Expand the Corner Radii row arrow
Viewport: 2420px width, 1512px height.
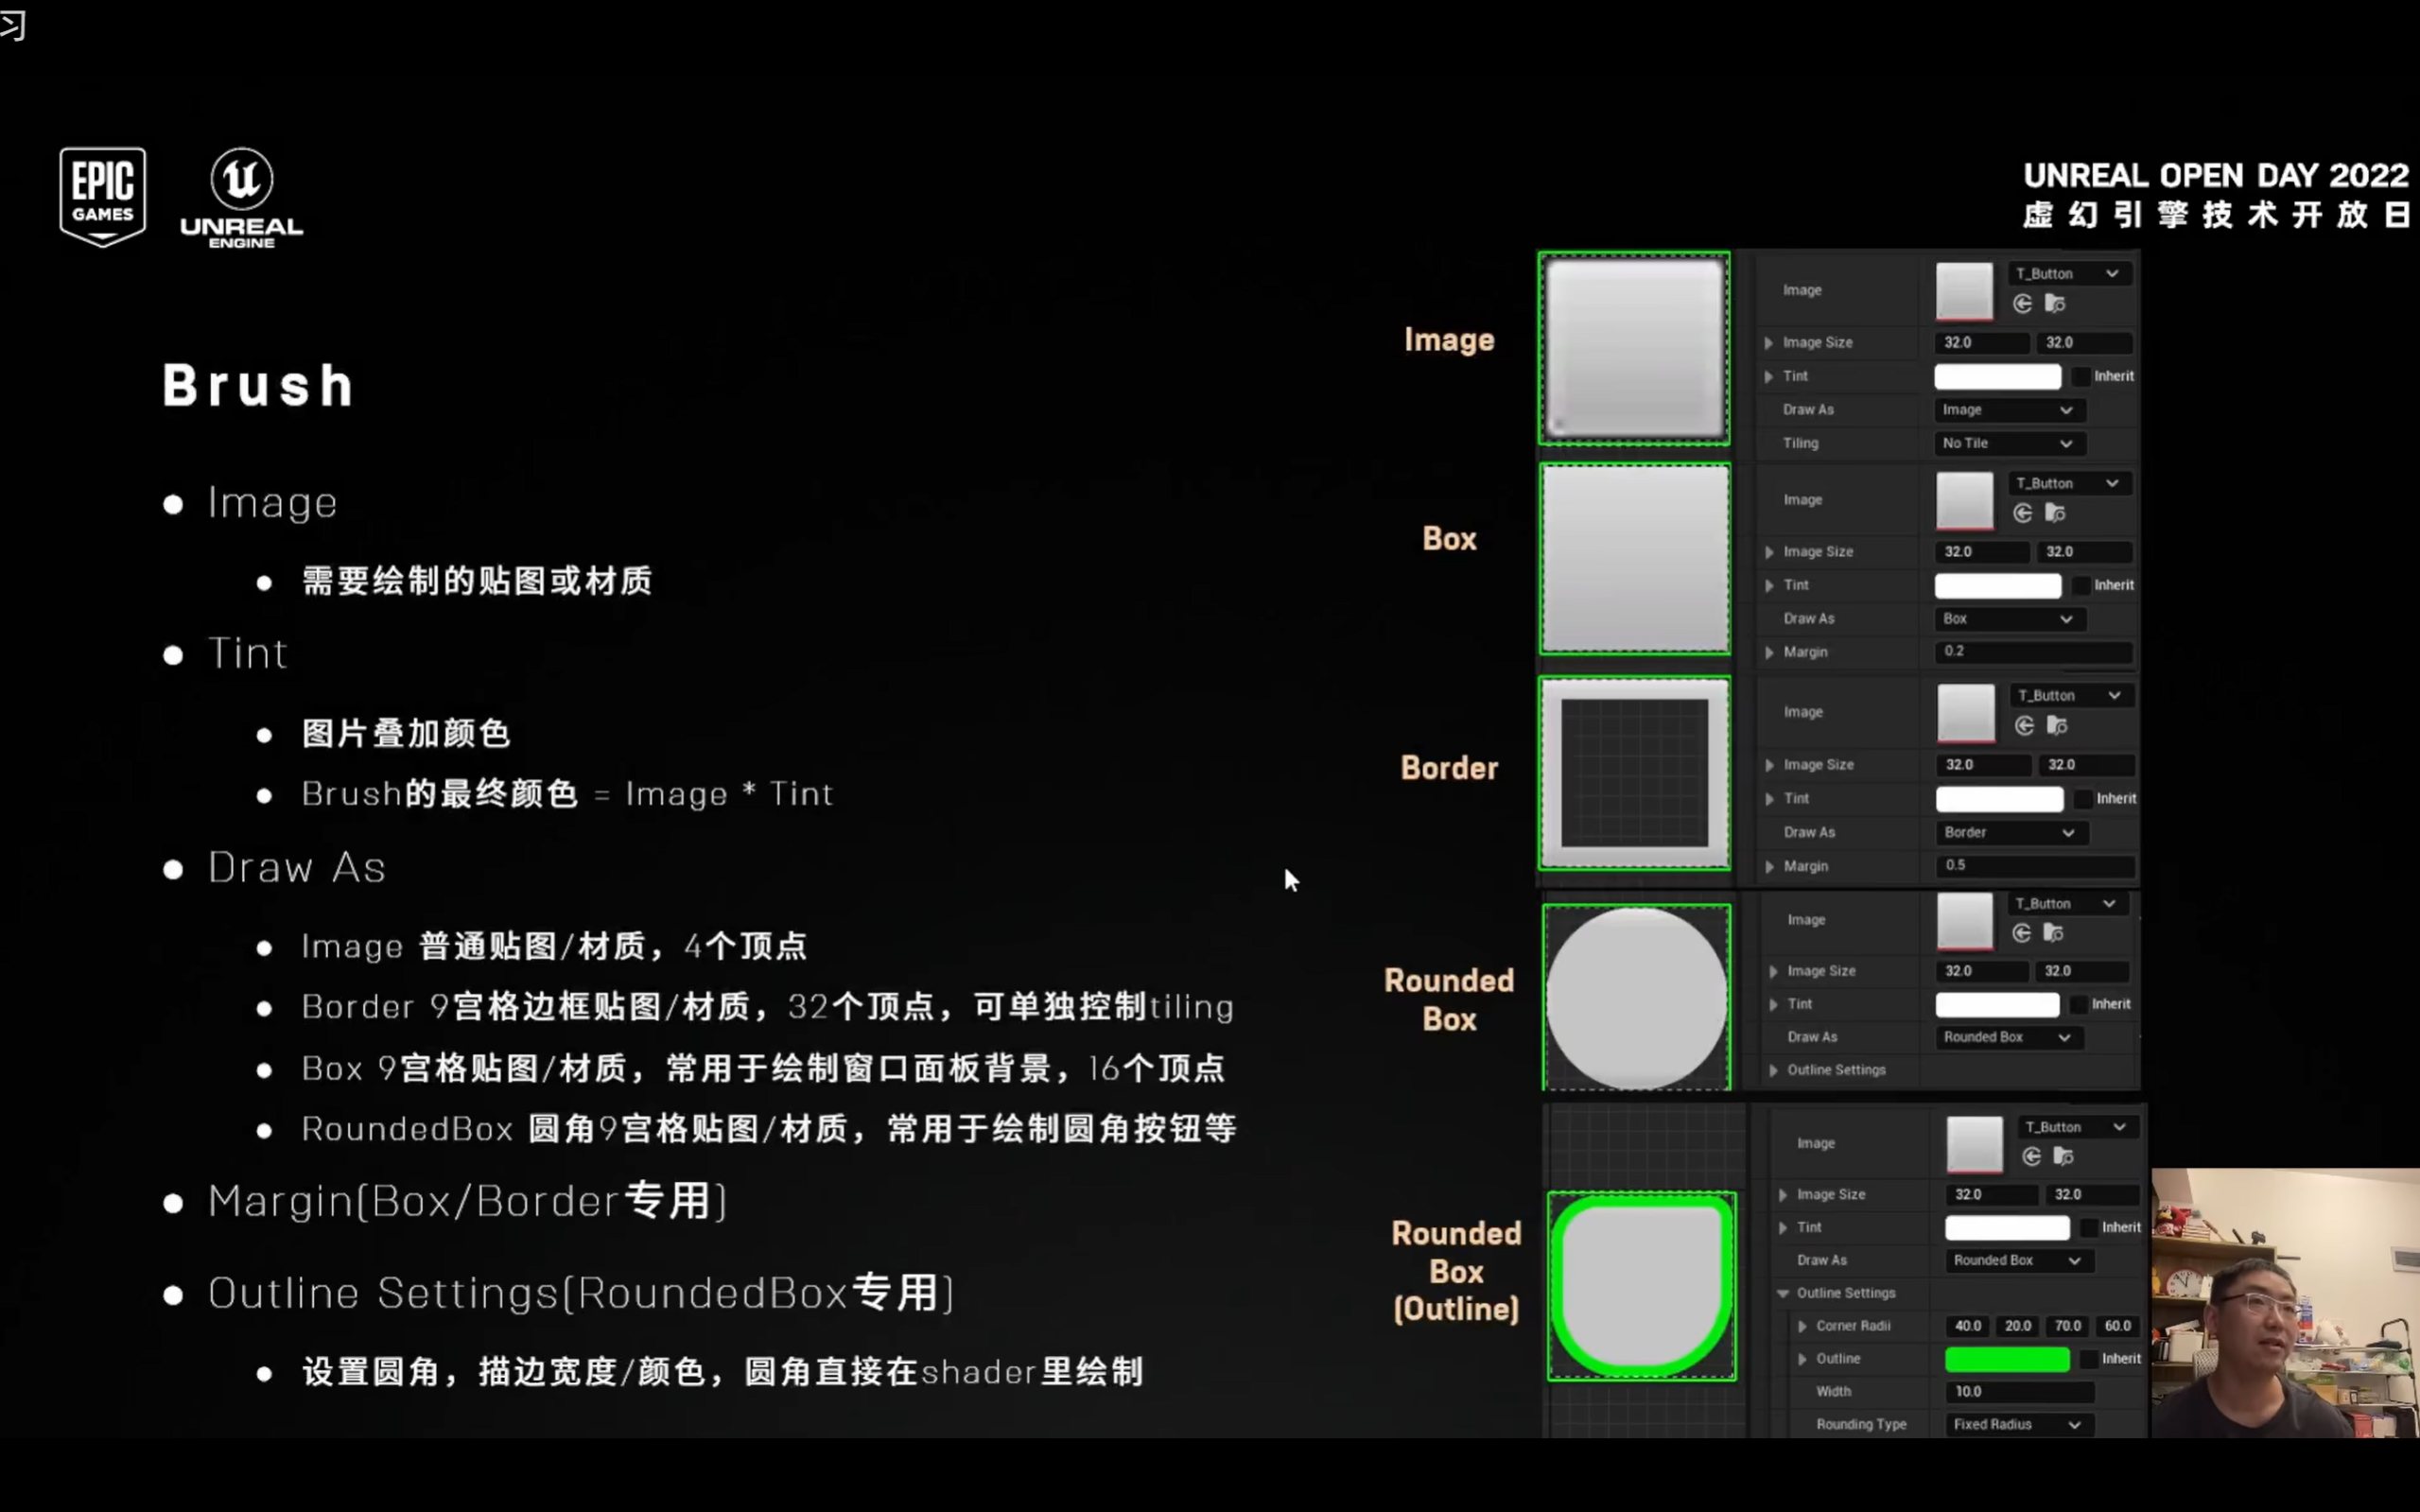pos(1803,1327)
